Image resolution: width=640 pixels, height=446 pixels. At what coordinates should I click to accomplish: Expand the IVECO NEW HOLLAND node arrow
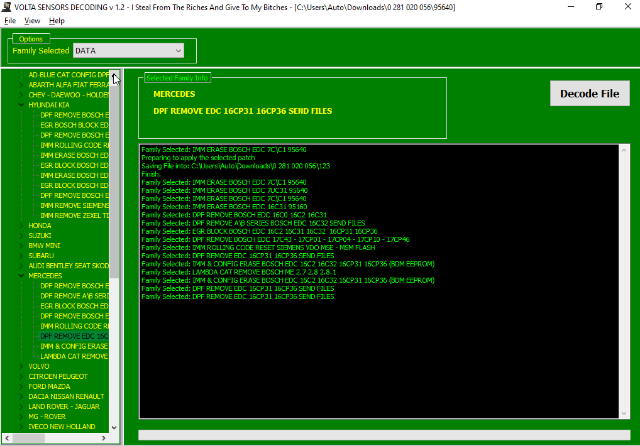click(21, 427)
